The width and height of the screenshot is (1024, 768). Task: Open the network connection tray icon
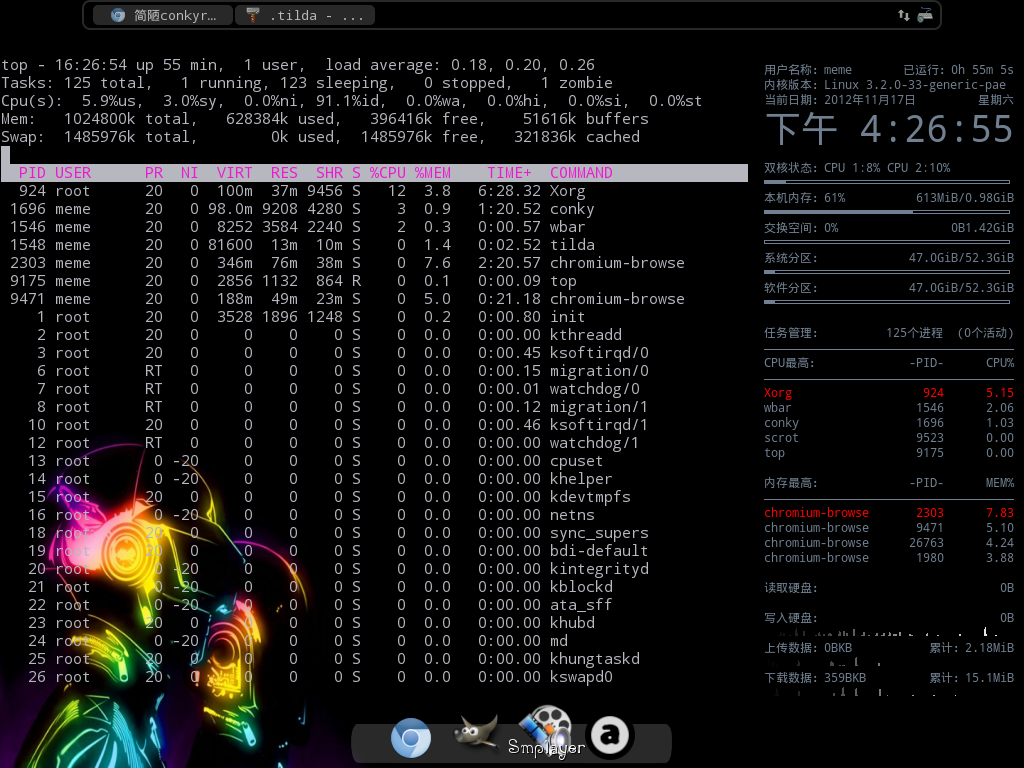pos(925,15)
